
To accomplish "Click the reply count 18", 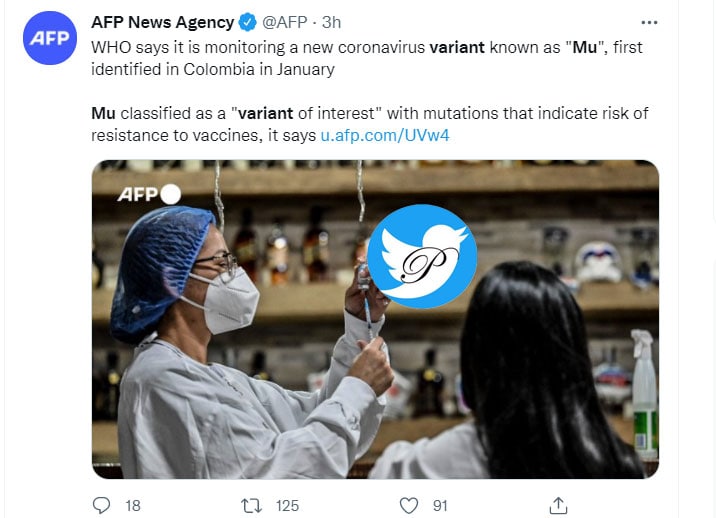I will (x=133, y=506).
